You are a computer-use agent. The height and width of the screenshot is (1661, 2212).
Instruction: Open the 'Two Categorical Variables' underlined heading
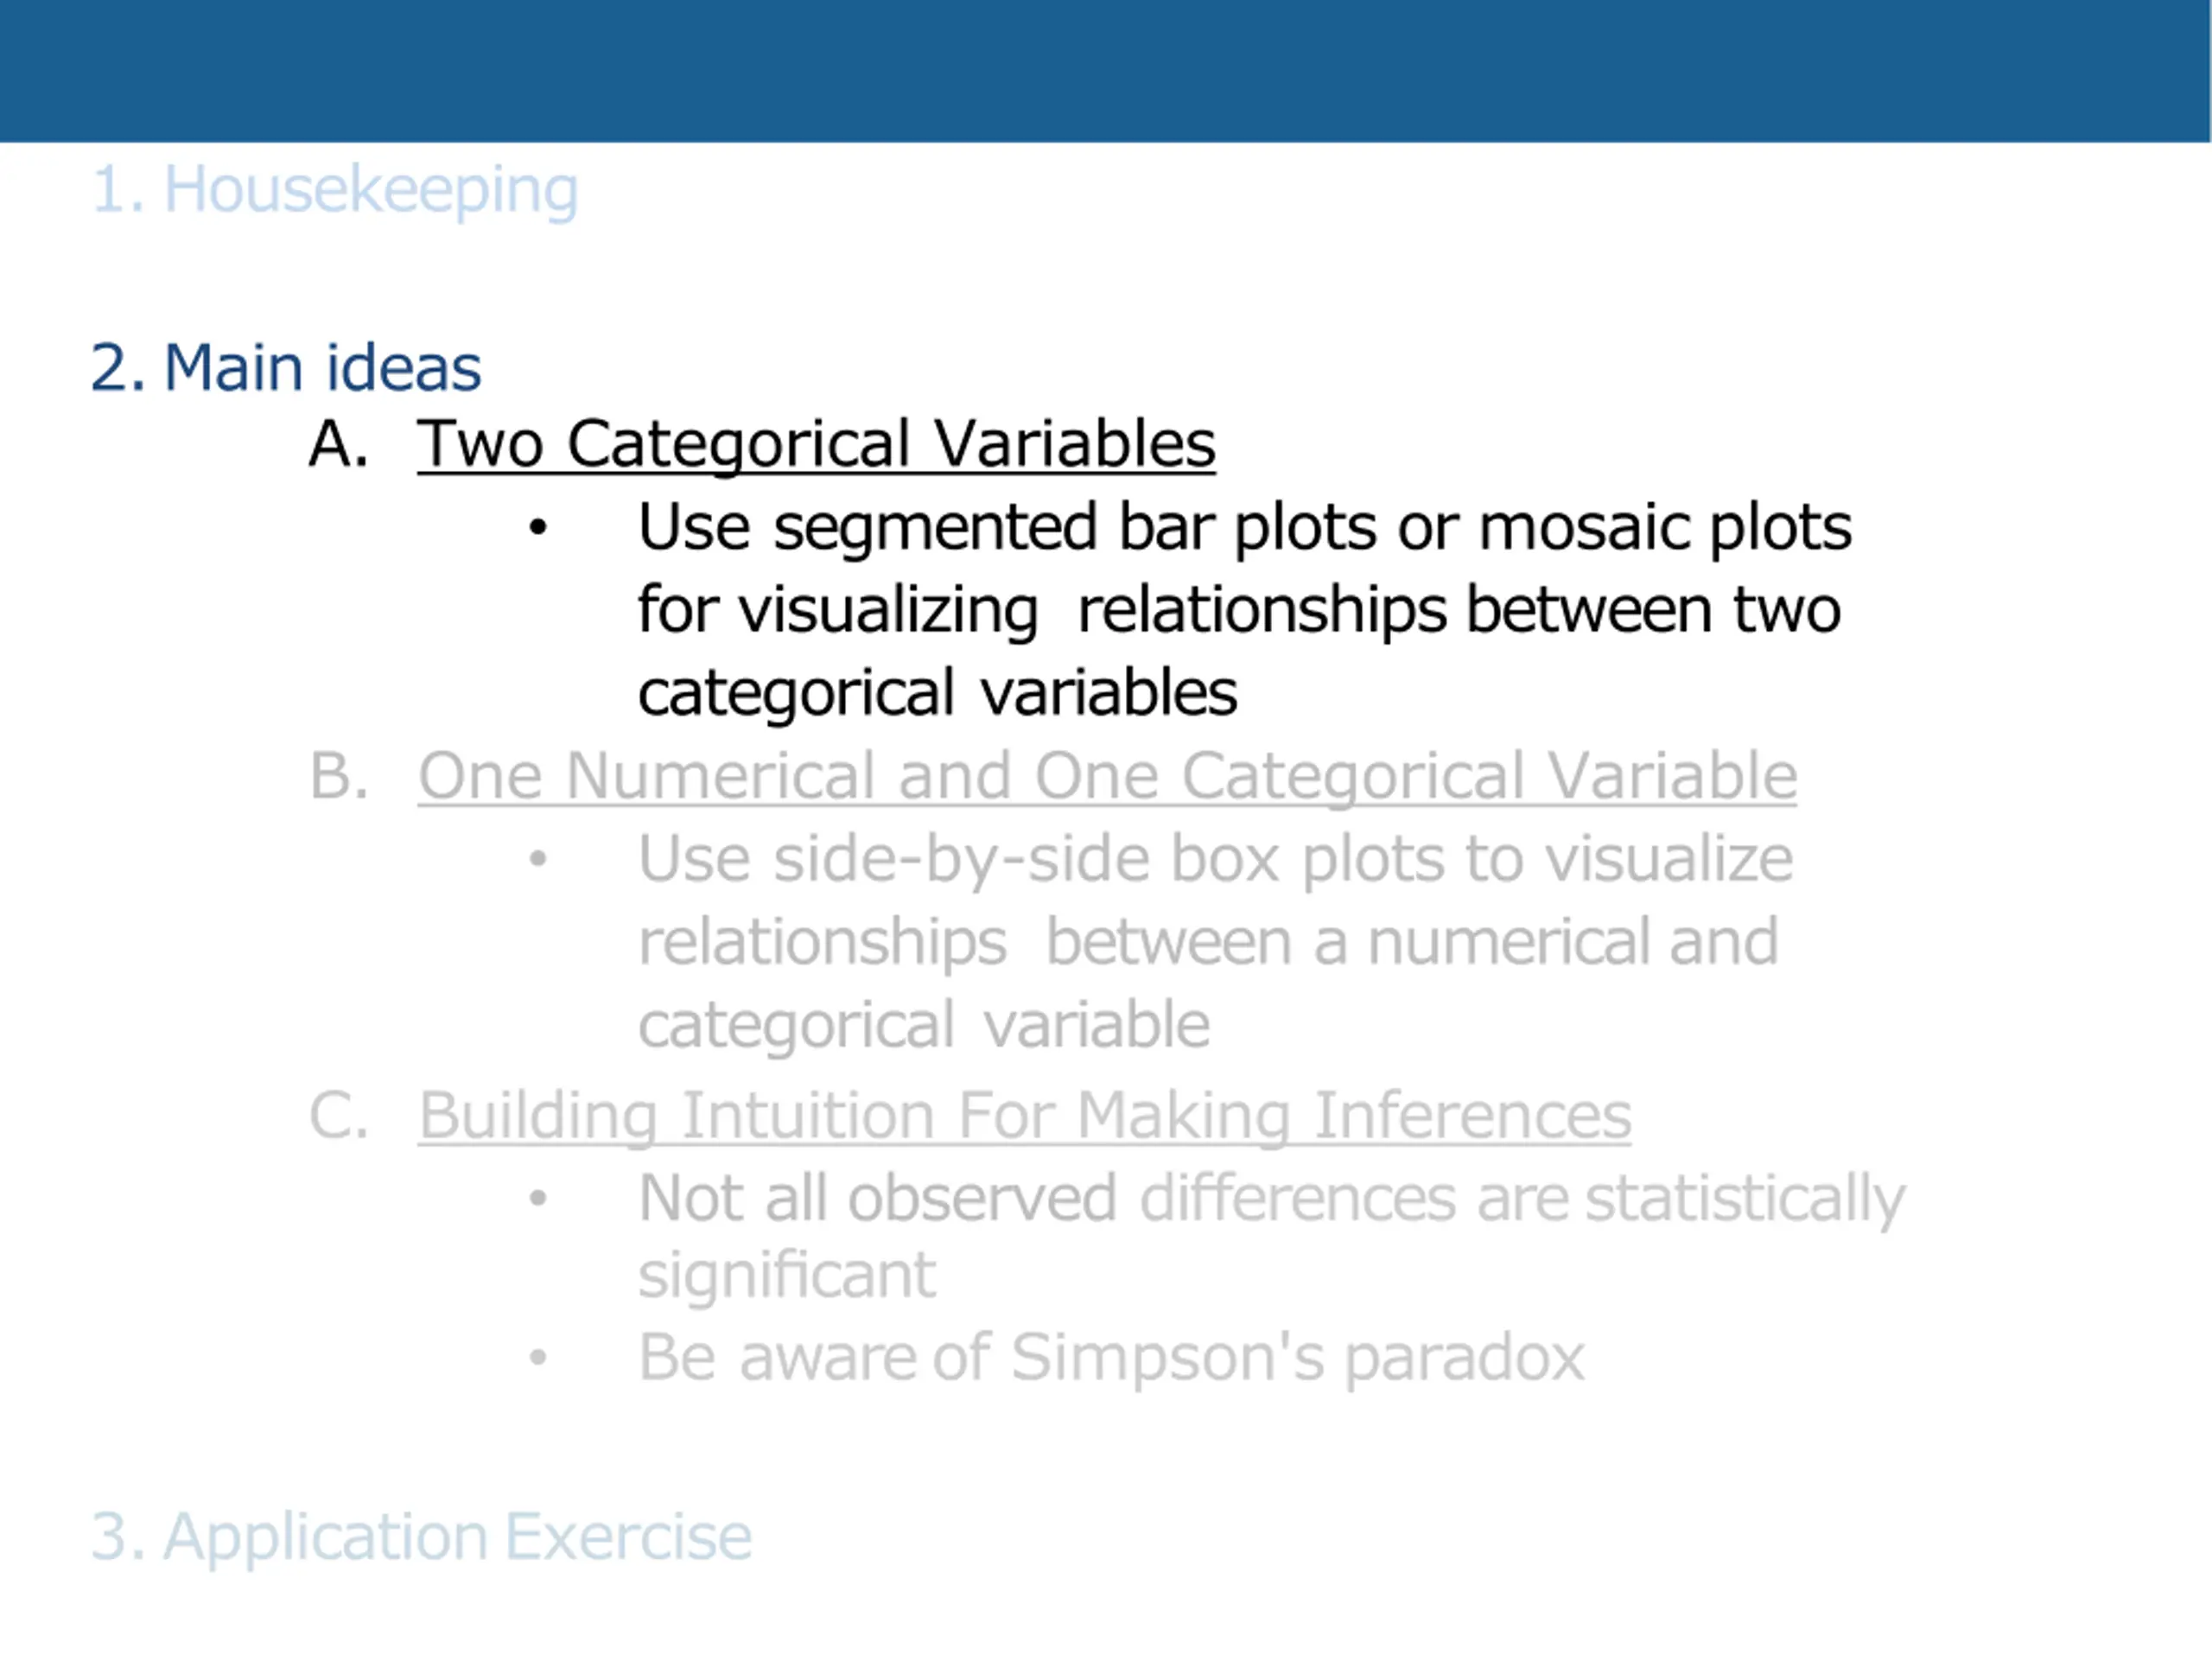816,444
